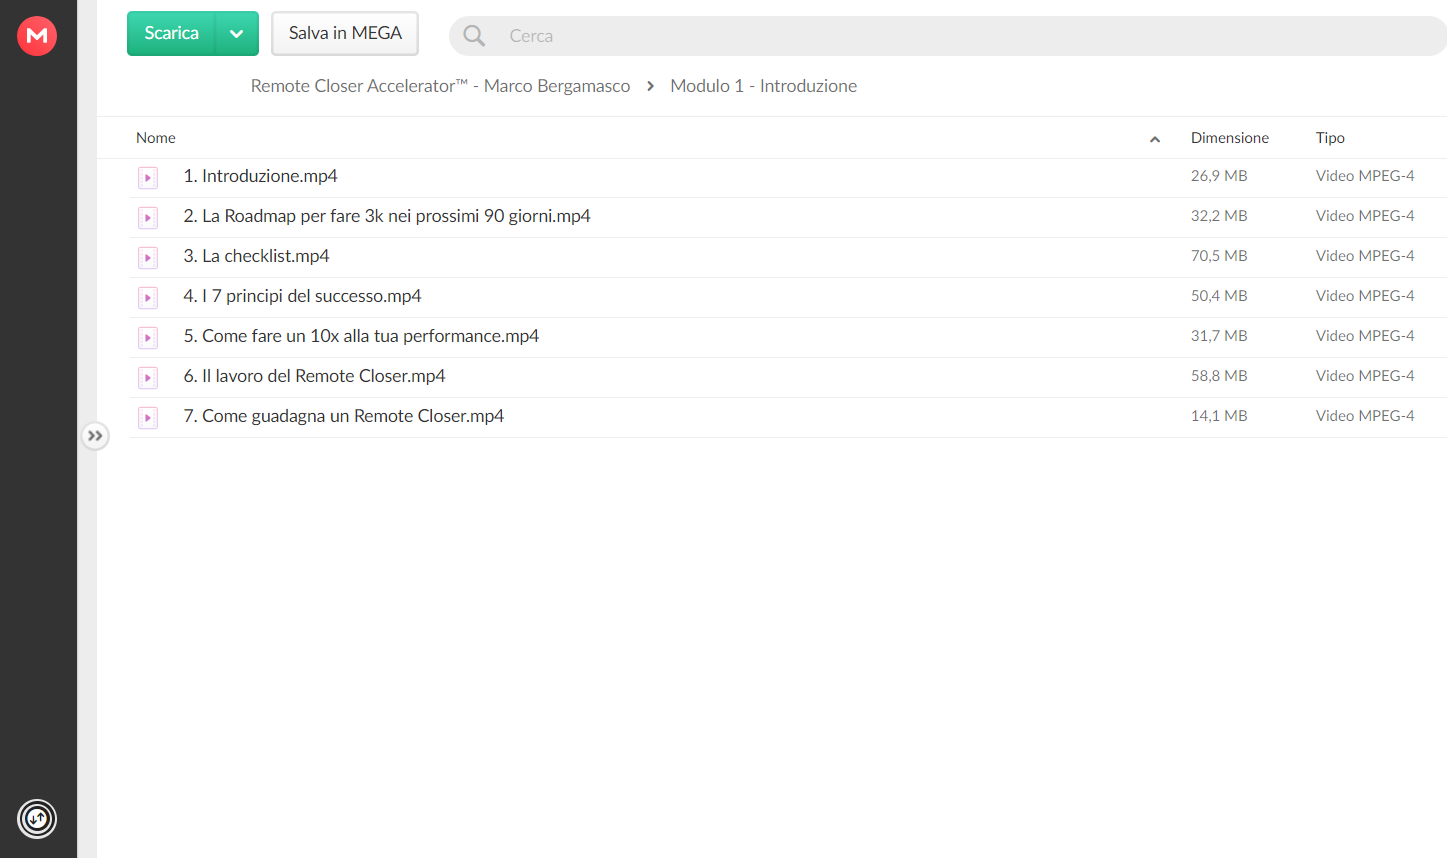Viewport: 1447px width, 858px height.
Task: Click the 26,9 MB size value
Action: pyautogui.click(x=1219, y=176)
